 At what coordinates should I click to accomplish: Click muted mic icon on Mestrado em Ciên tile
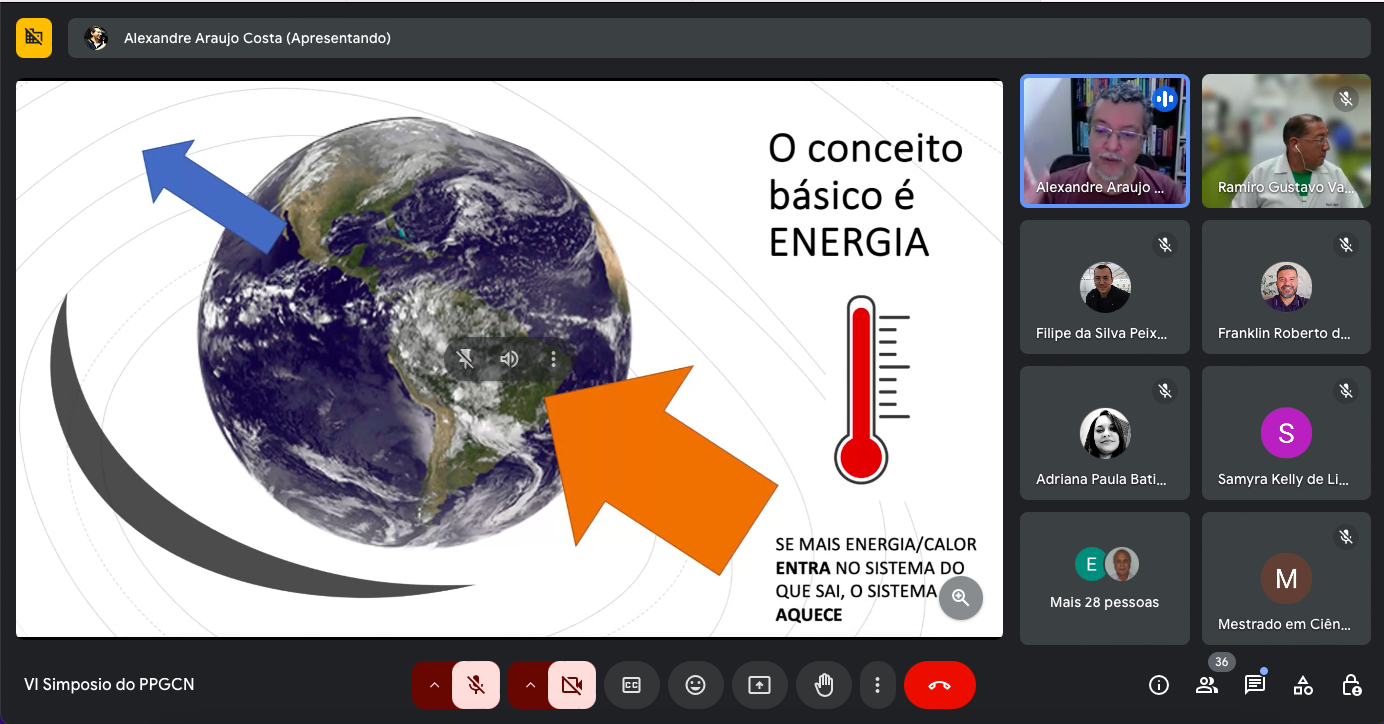pos(1346,537)
